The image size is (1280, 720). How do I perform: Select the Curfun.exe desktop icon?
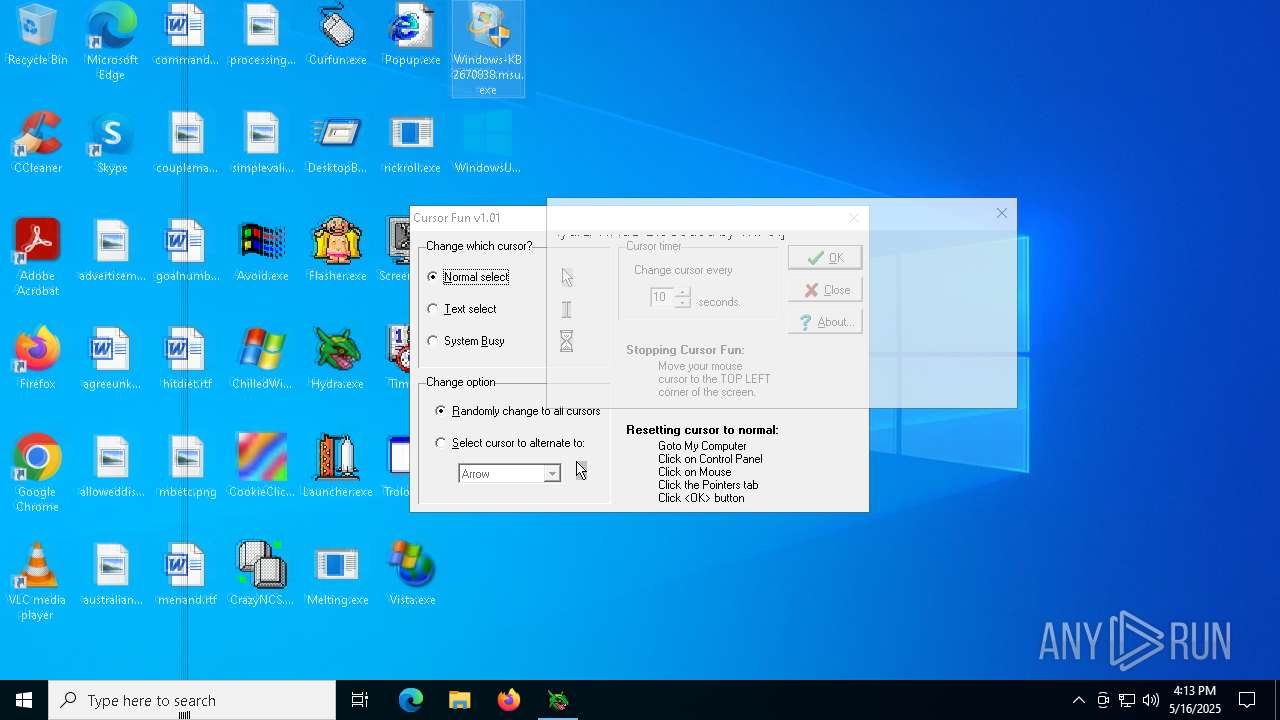[337, 36]
